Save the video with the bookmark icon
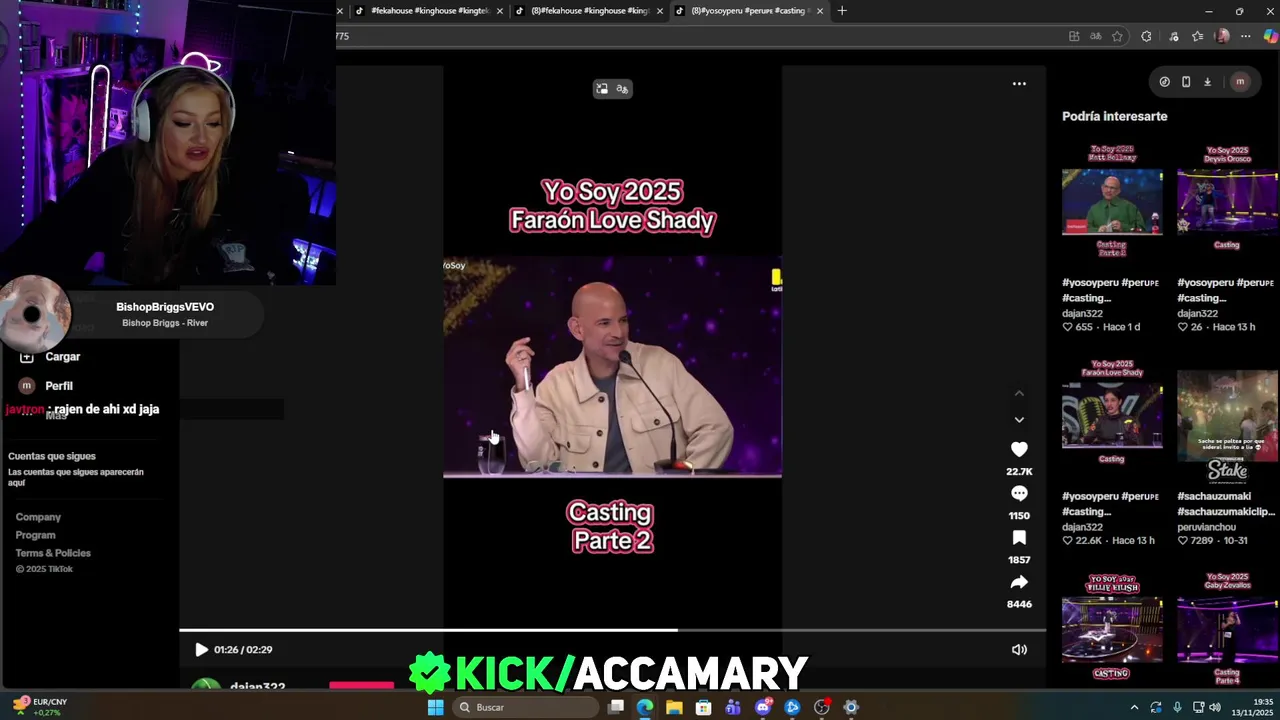The image size is (1280, 720). [x=1019, y=538]
